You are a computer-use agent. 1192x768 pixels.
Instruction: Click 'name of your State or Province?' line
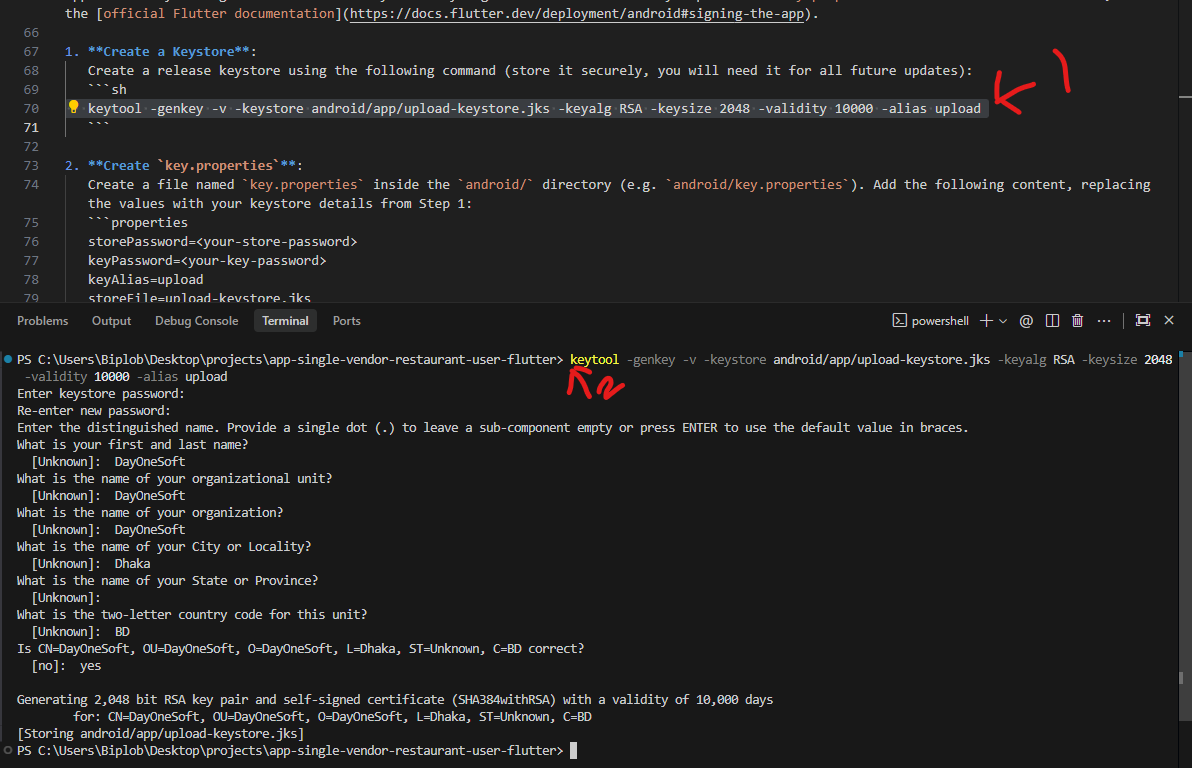(x=167, y=581)
